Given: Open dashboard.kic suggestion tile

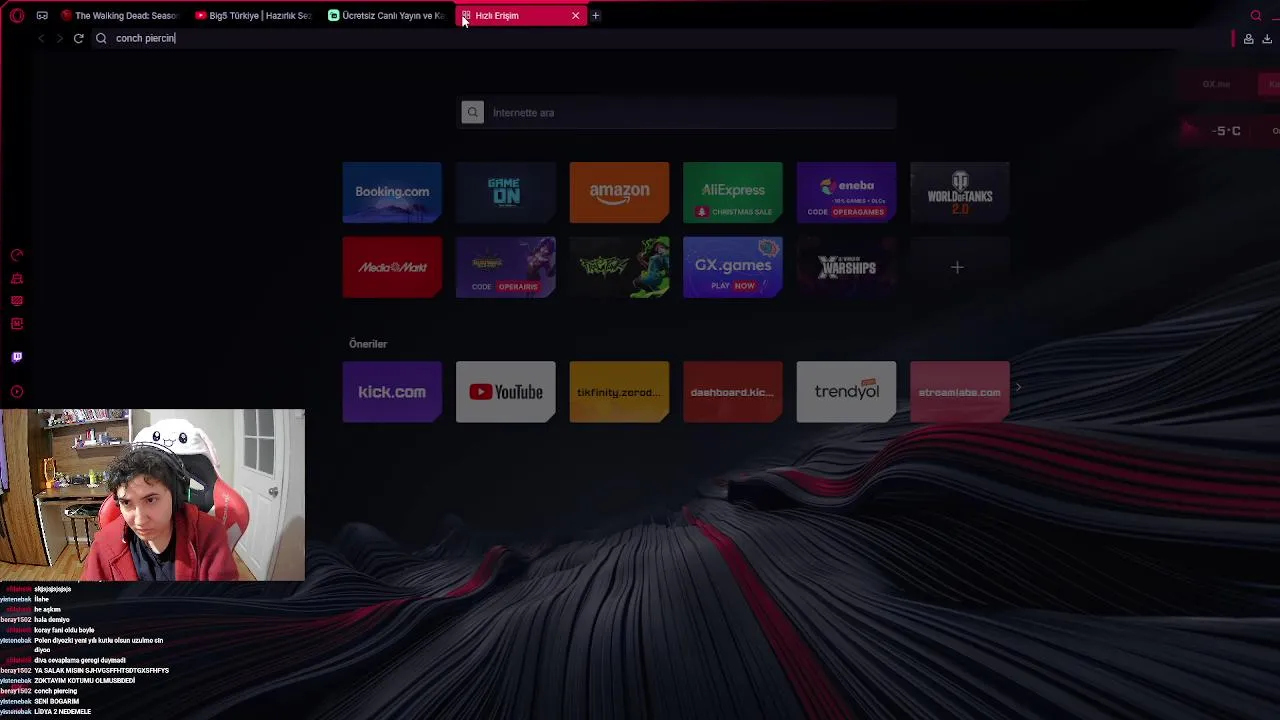Looking at the screenshot, I should pos(733,392).
